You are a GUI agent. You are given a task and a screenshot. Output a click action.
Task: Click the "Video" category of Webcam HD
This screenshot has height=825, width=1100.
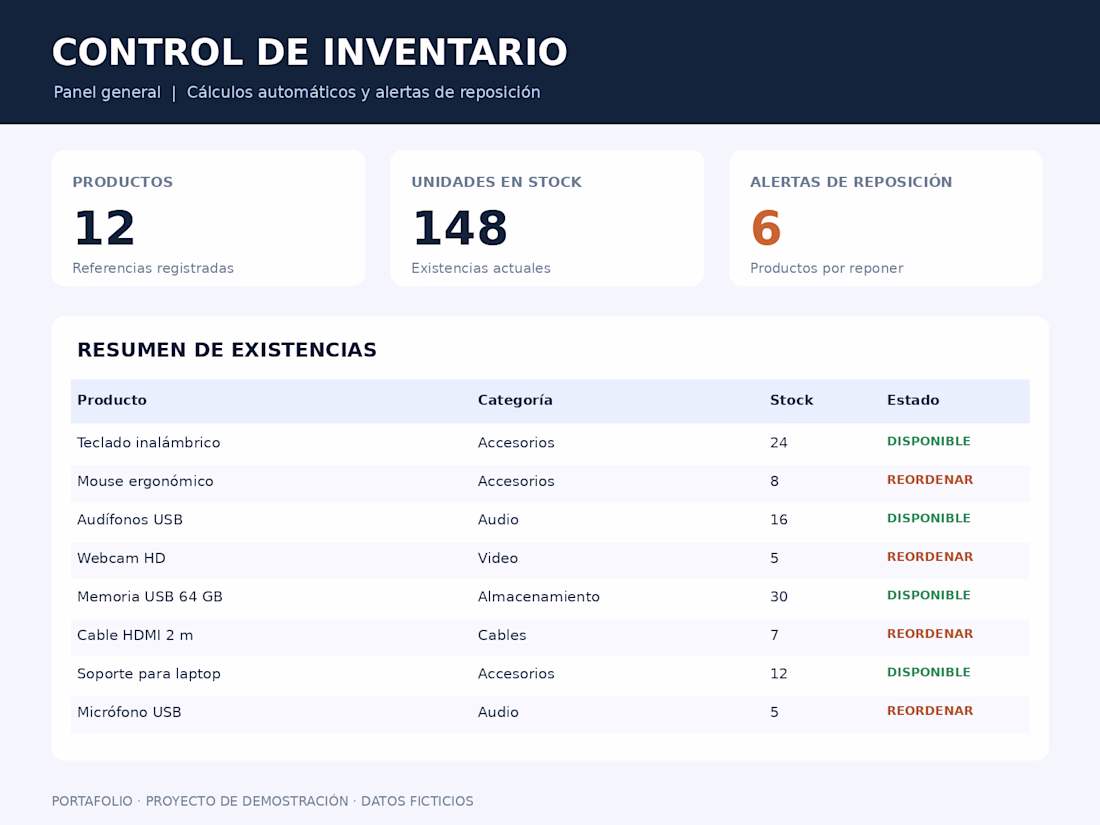pyautogui.click(x=498, y=558)
